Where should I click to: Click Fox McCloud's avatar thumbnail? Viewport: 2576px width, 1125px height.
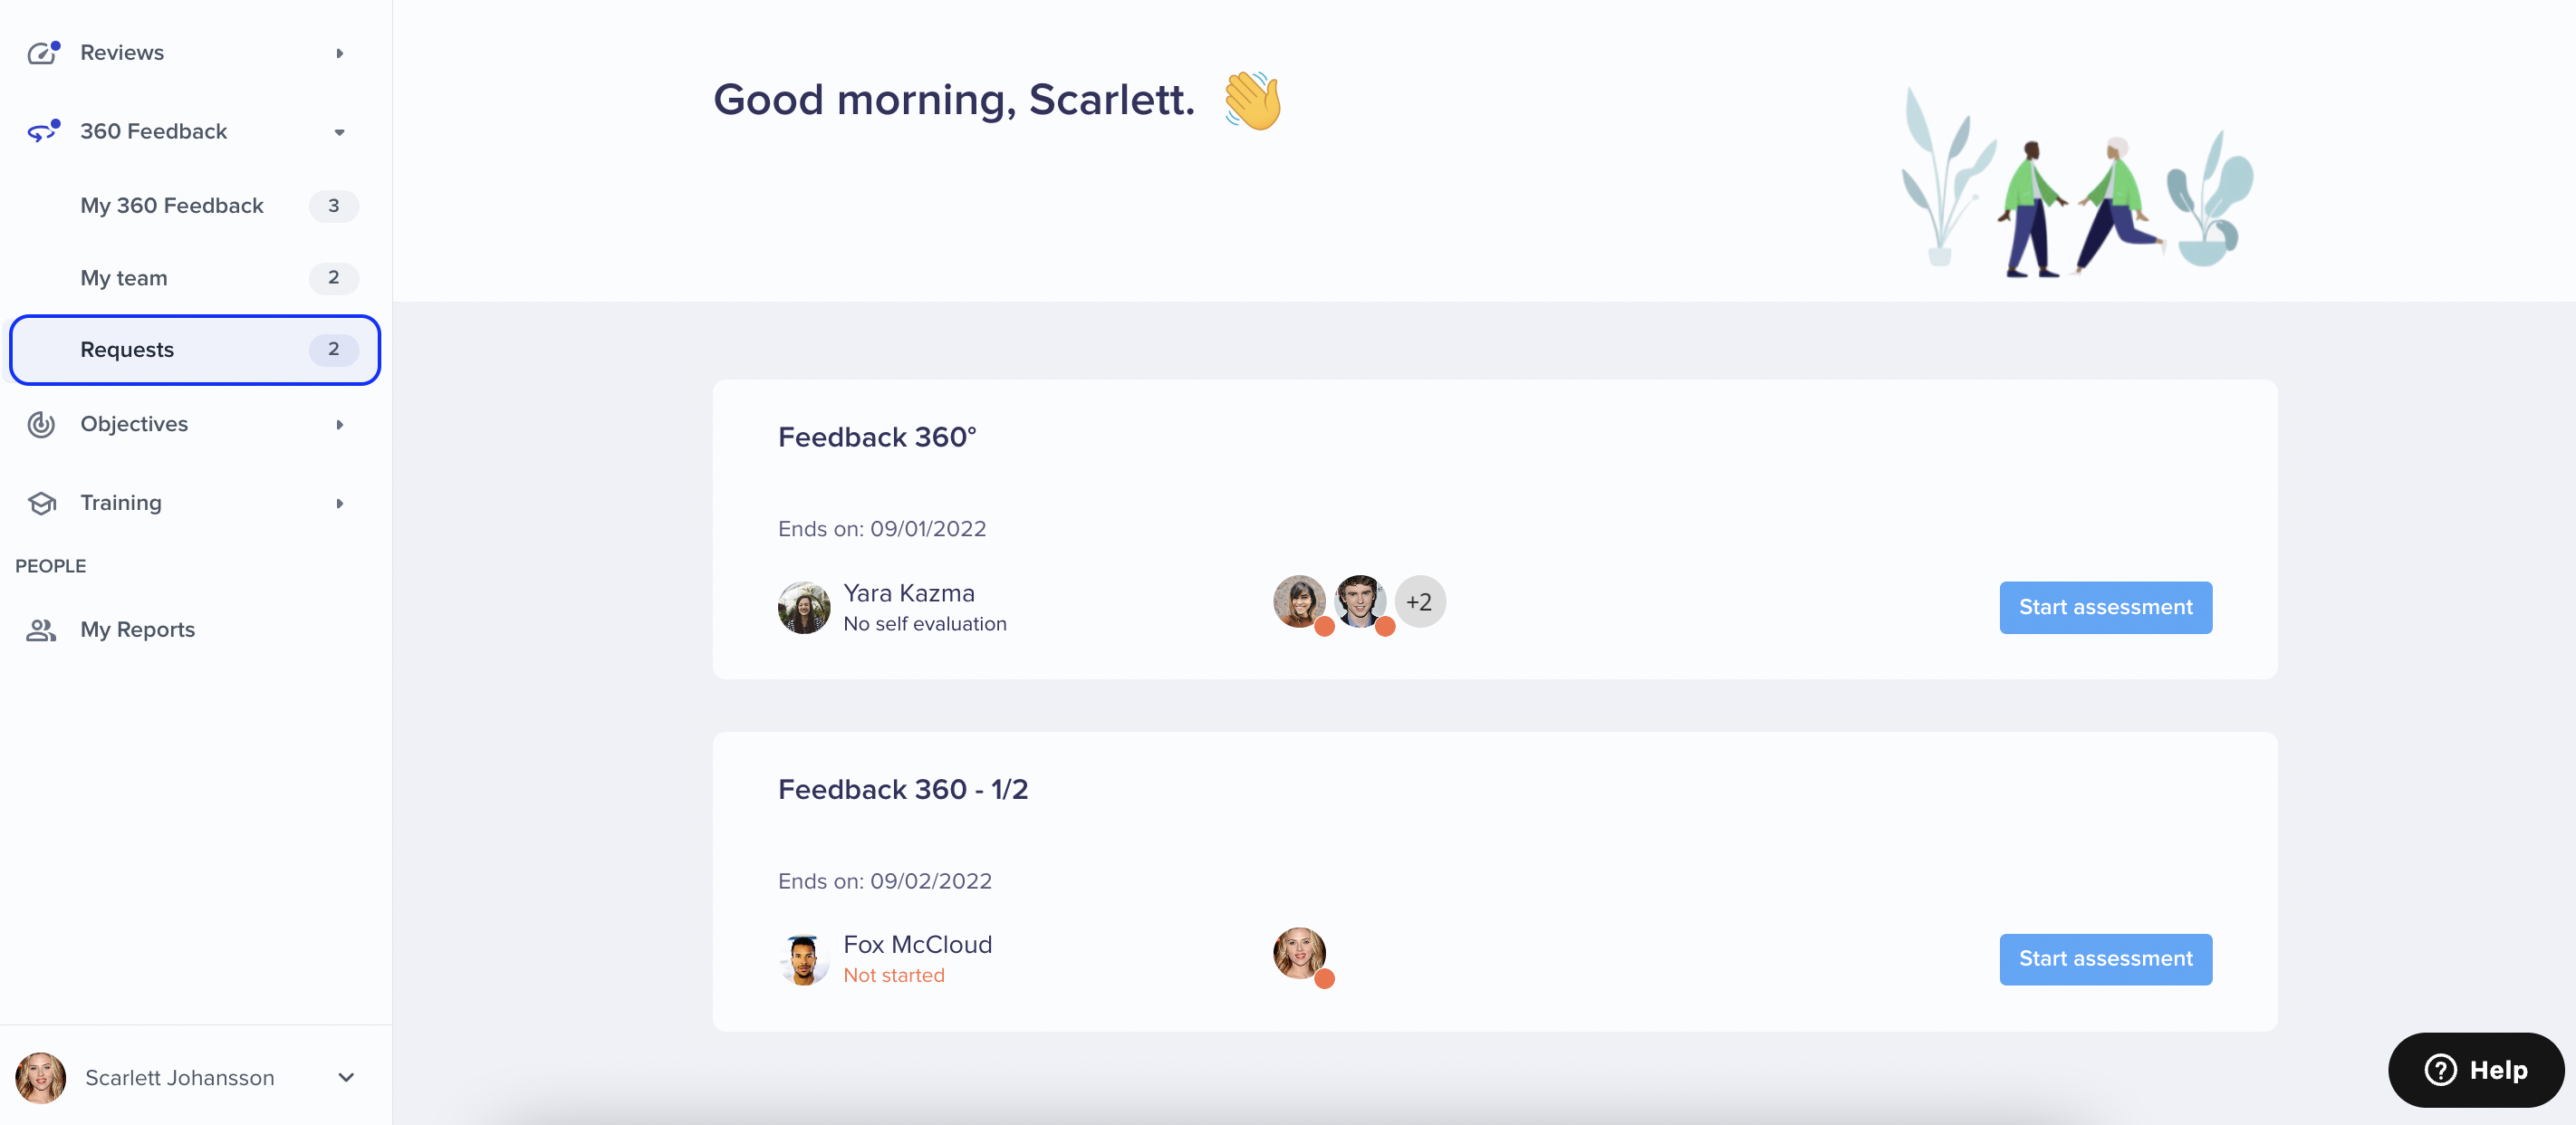coord(803,960)
